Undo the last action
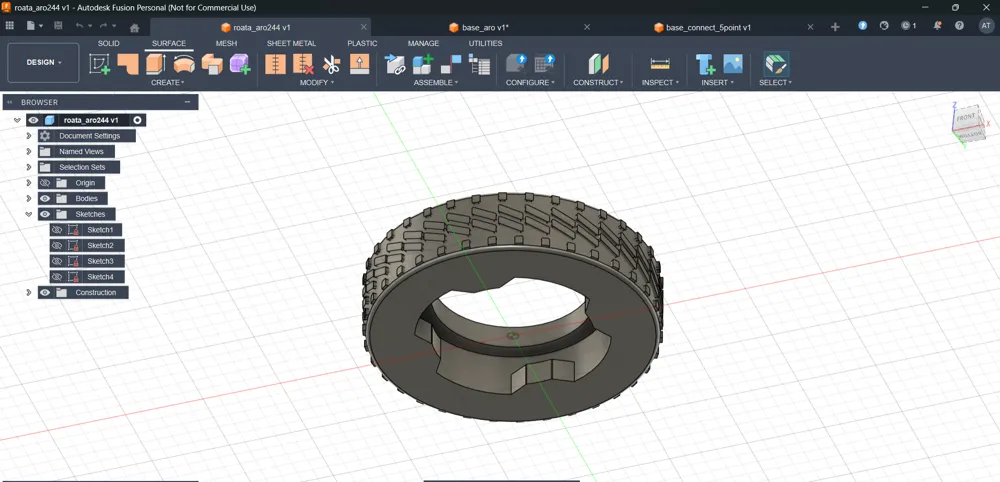The width and height of the screenshot is (1000, 482). pos(79,26)
